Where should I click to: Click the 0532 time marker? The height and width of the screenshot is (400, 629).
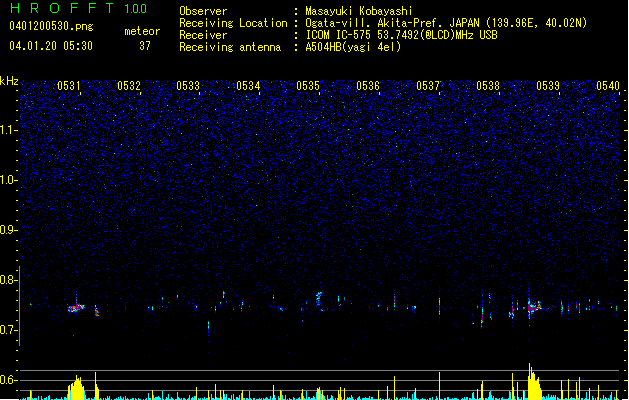[129, 86]
